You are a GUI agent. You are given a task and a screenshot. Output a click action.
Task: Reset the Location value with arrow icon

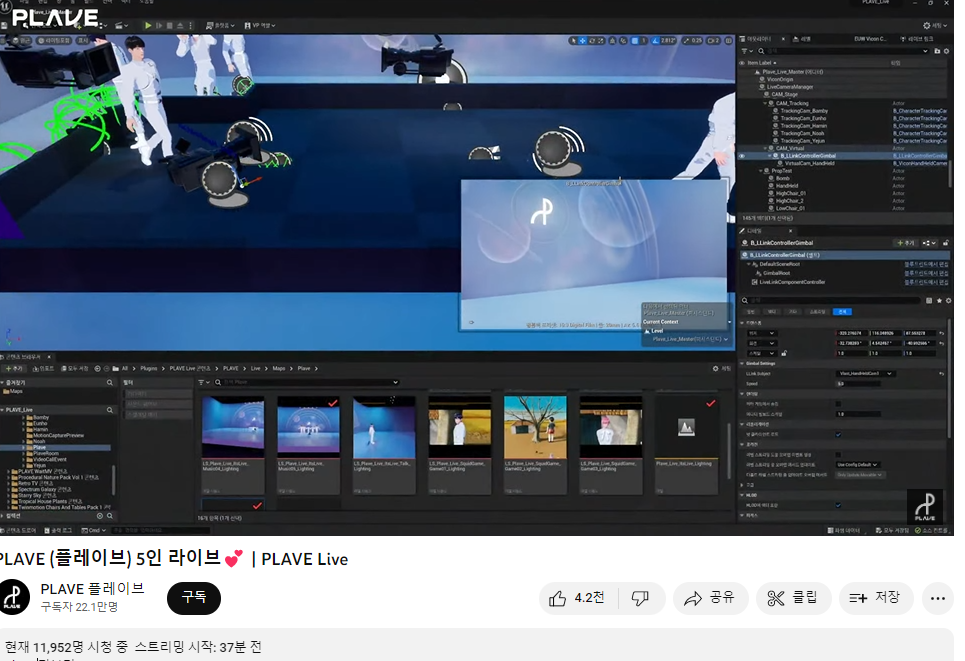click(x=942, y=333)
